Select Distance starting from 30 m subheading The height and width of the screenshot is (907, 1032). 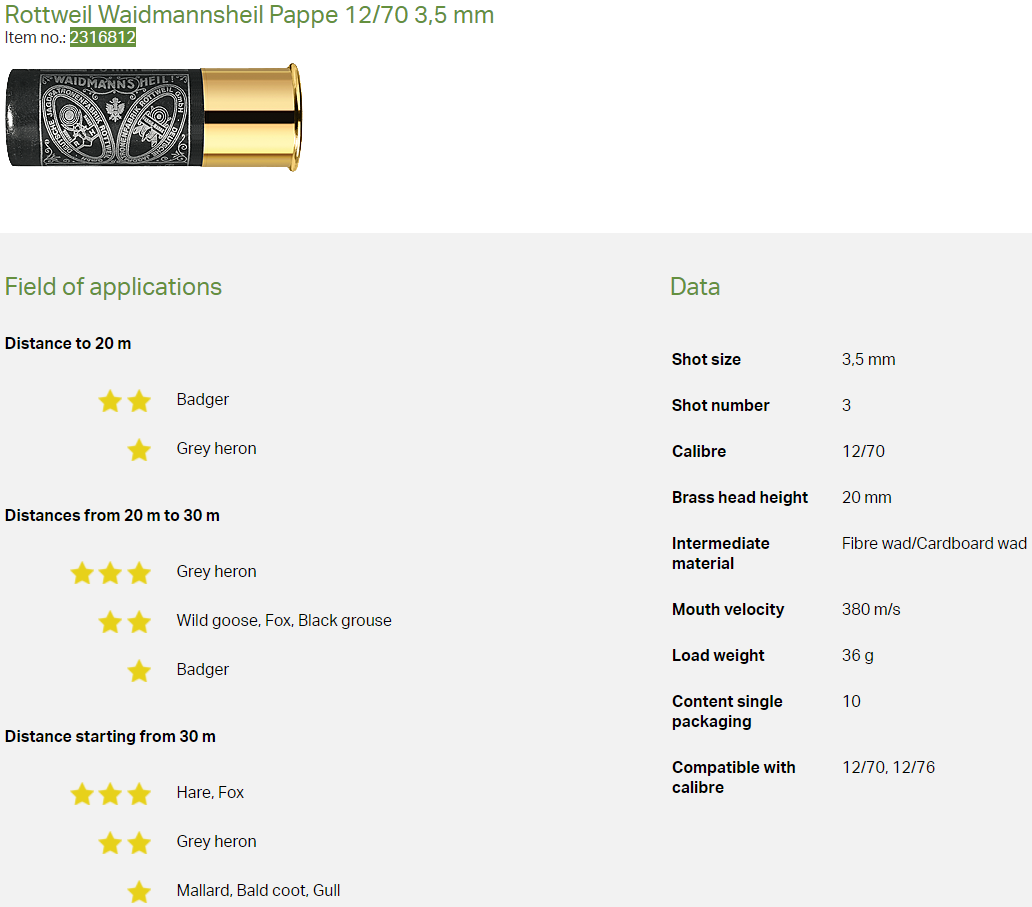(110, 737)
